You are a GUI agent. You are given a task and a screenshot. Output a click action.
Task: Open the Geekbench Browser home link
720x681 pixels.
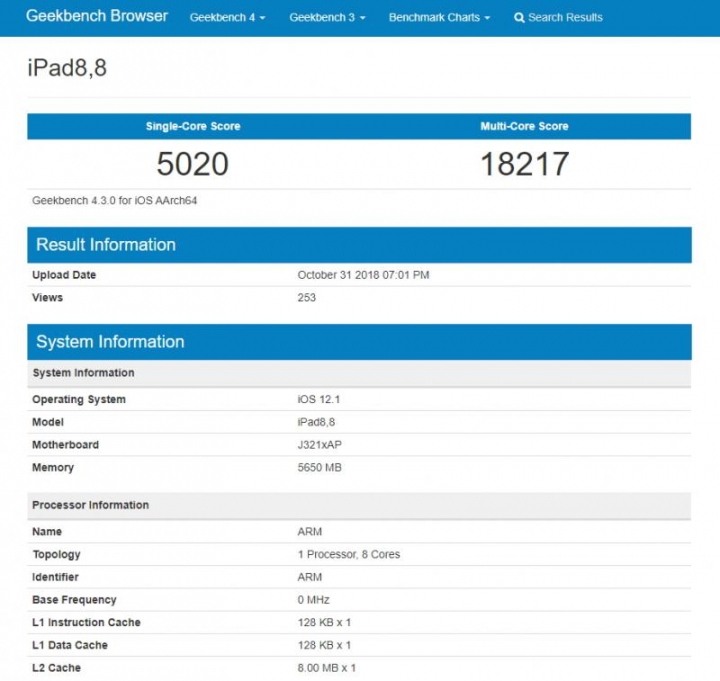point(97,16)
